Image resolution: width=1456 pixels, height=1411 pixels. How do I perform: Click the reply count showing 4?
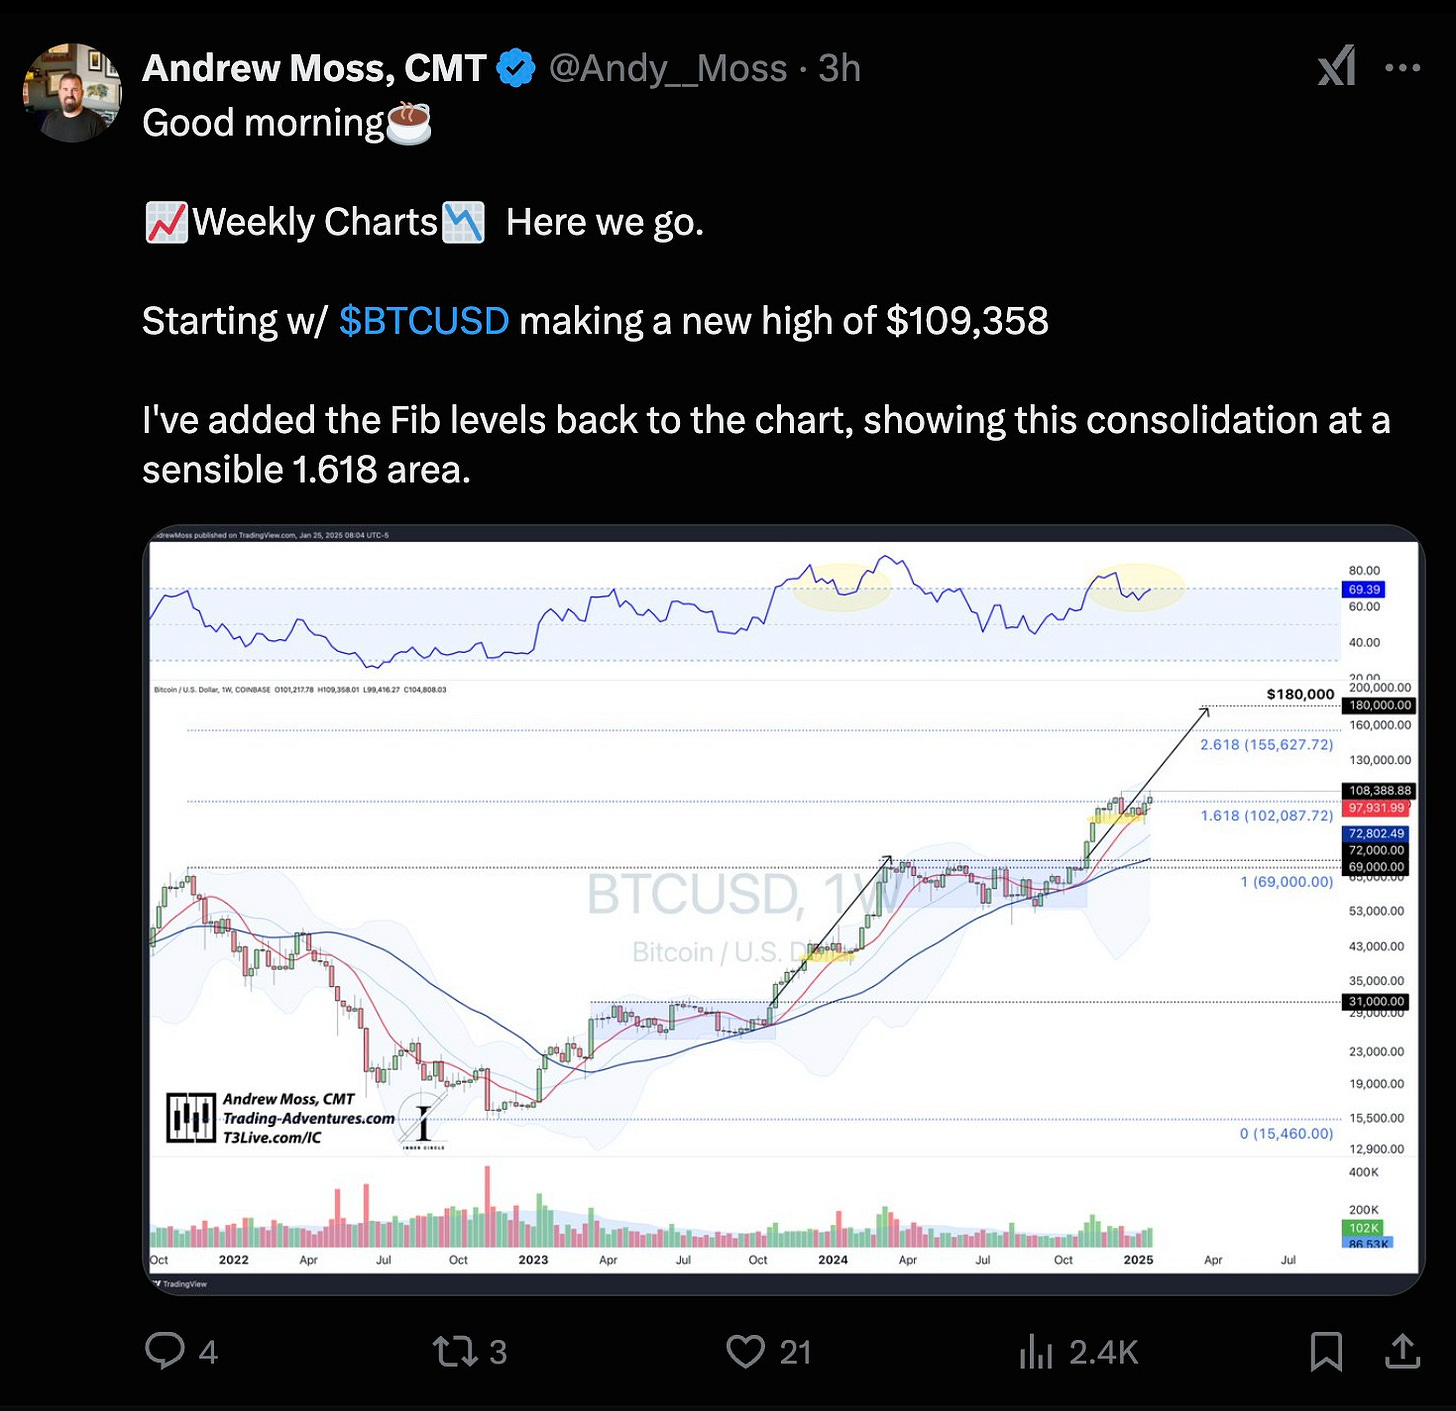tap(206, 1351)
